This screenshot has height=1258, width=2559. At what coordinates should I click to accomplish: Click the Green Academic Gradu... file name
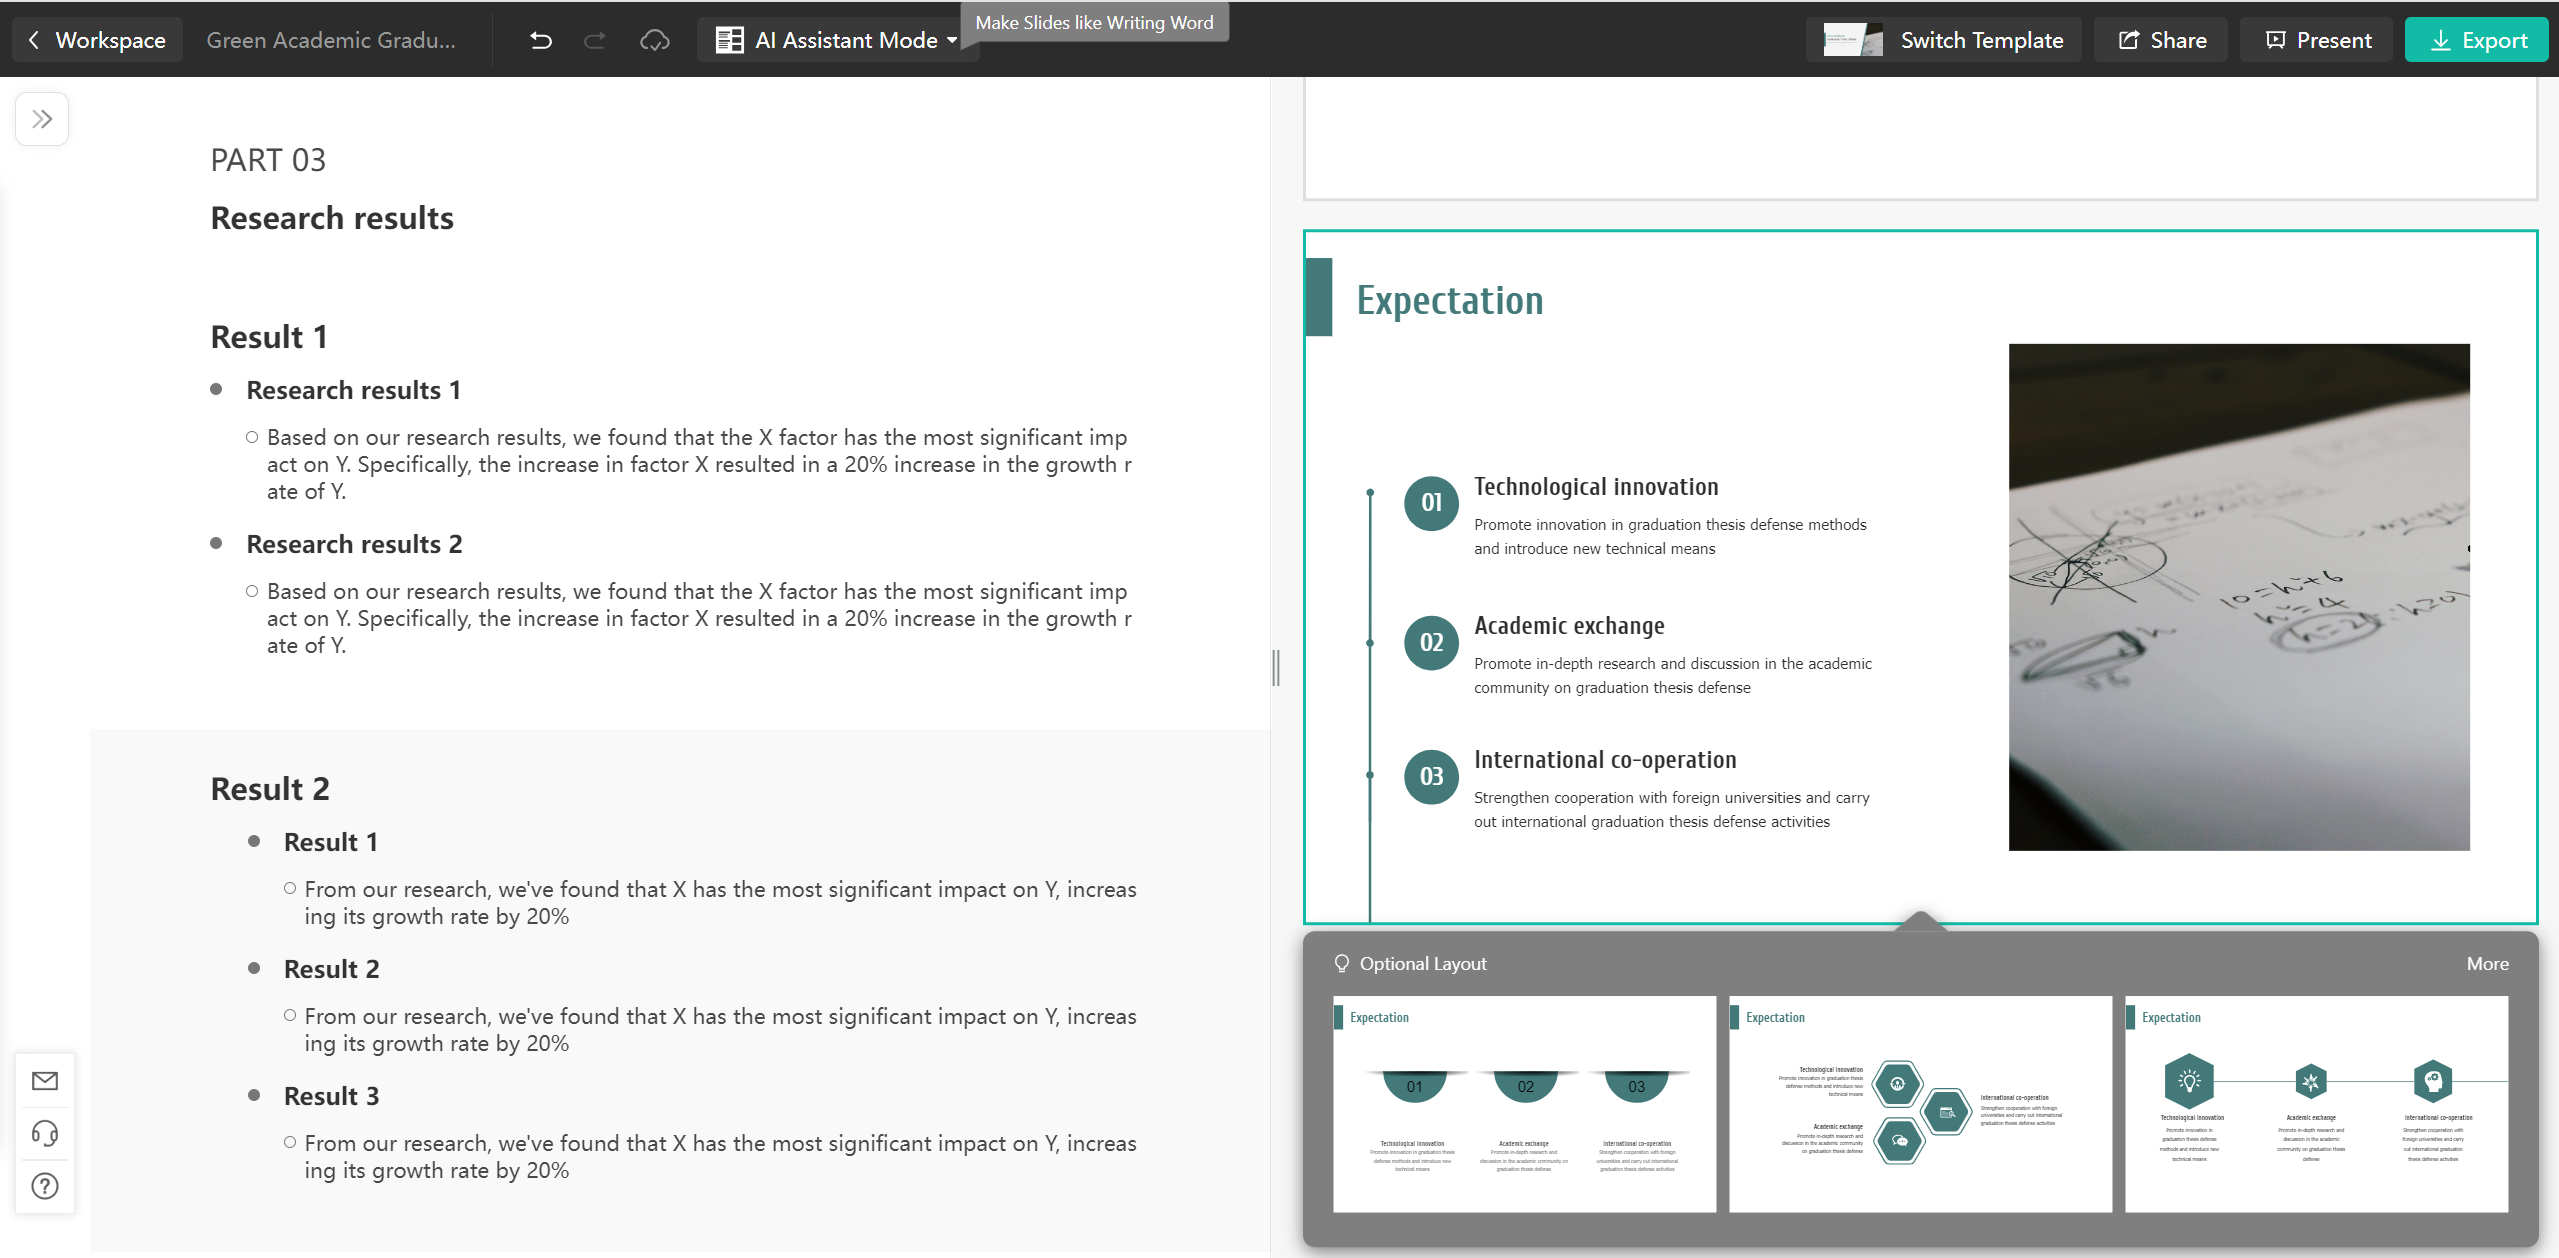coord(331,40)
